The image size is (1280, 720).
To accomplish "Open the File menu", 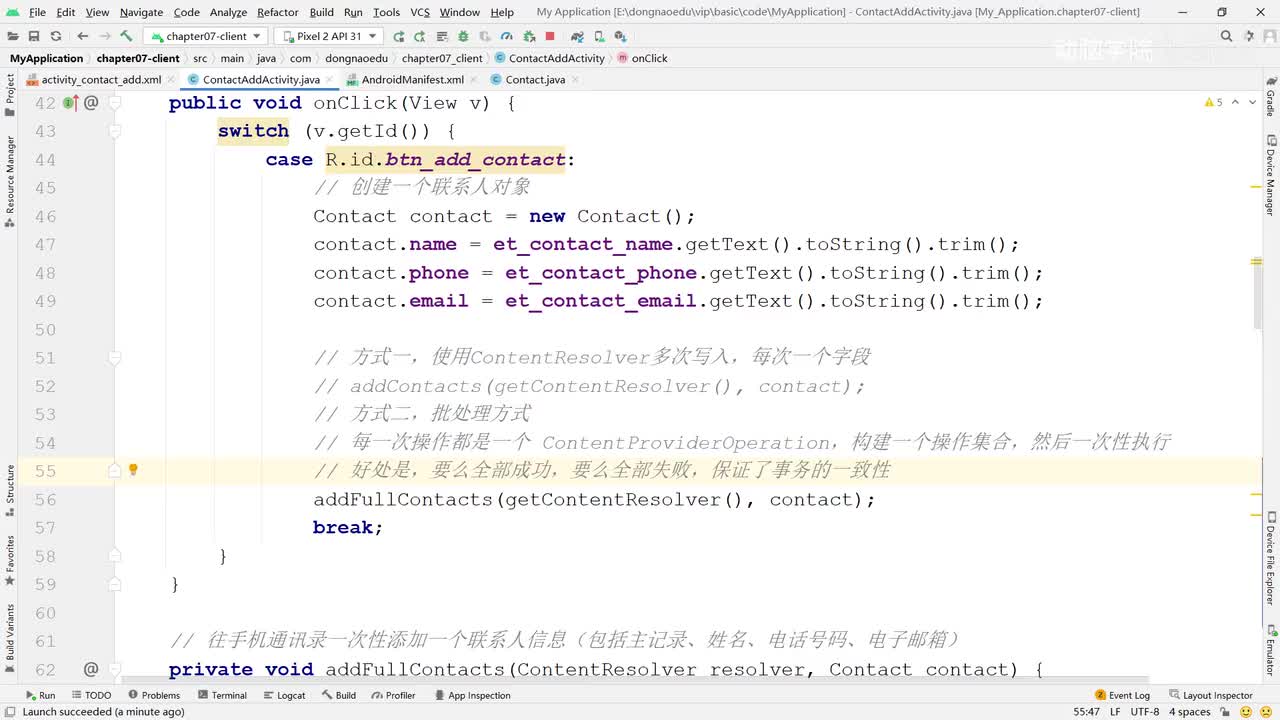I will coord(38,12).
